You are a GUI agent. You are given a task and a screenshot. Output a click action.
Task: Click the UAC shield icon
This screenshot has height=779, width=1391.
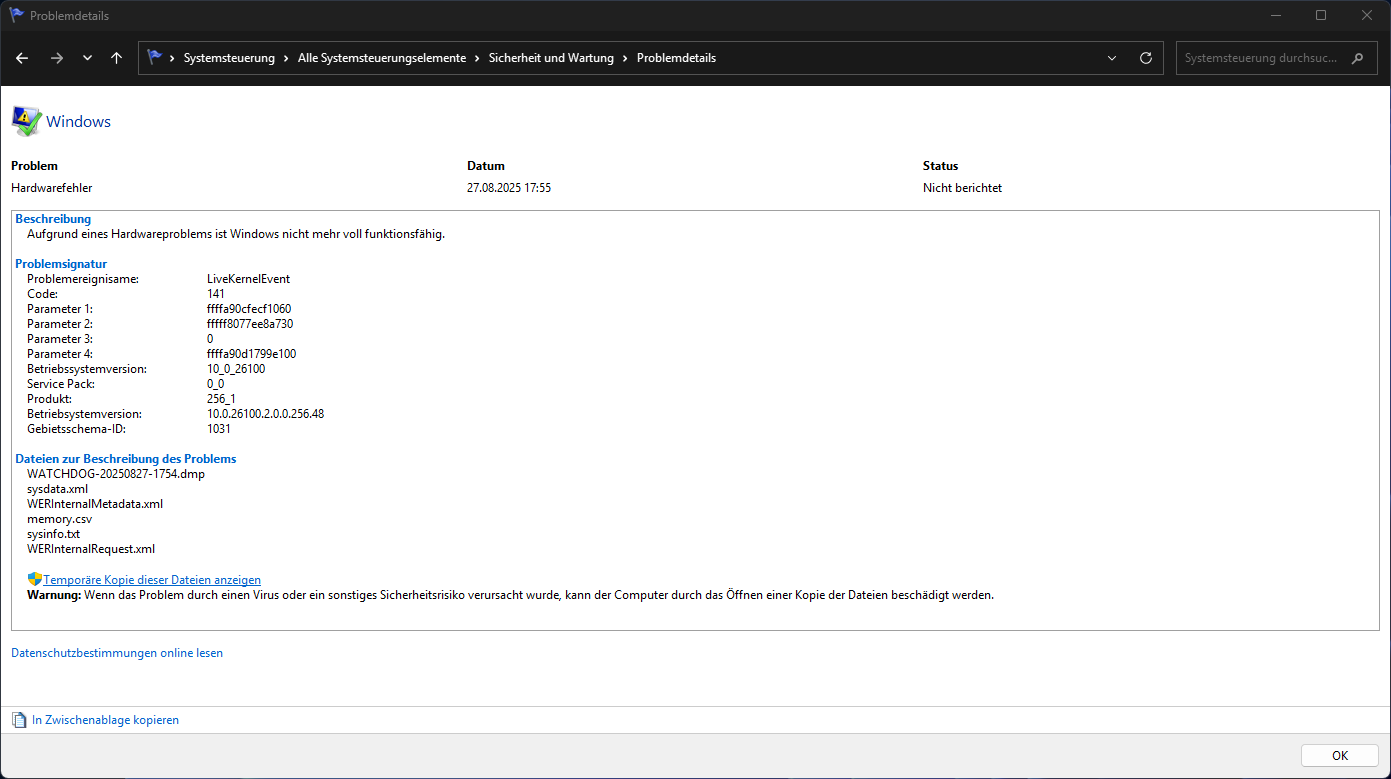pyautogui.click(x=35, y=579)
